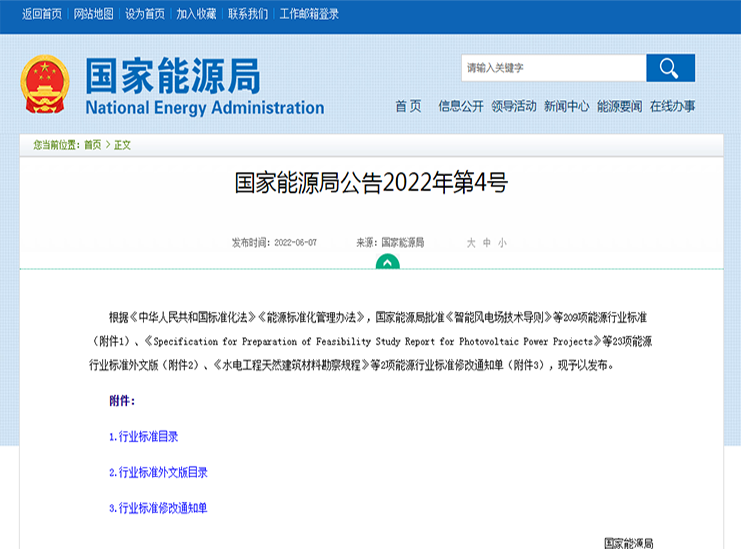
Task: Open 返回首页 link in top bar
Action: 41,14
